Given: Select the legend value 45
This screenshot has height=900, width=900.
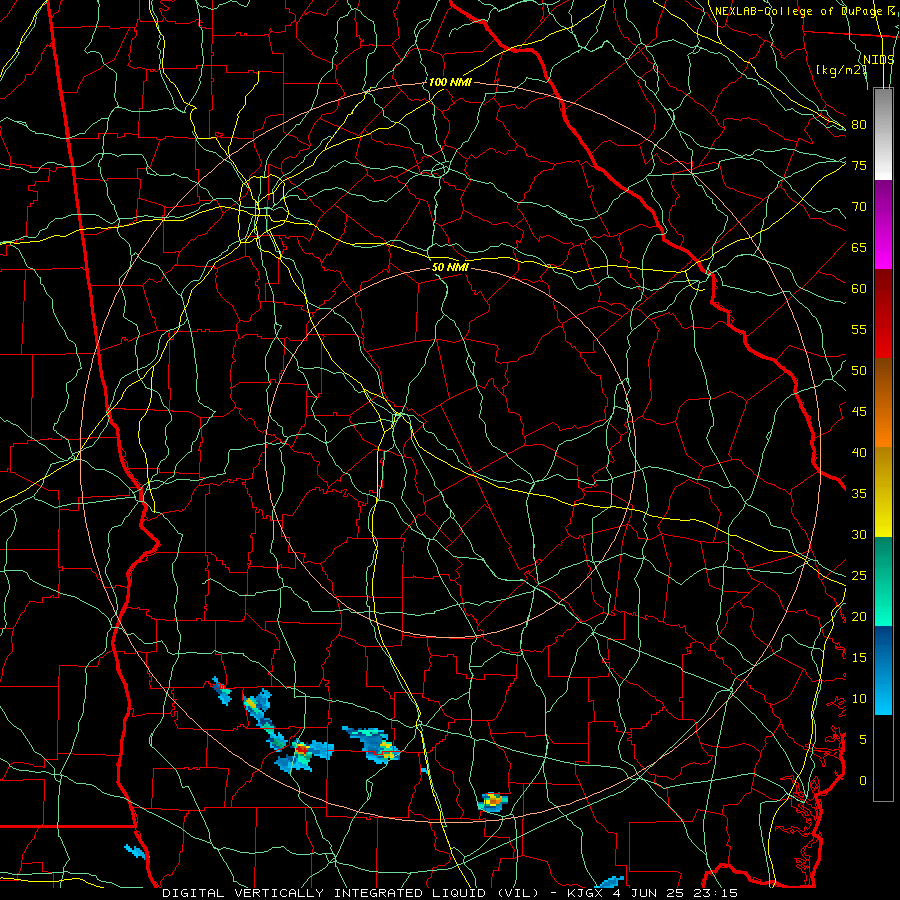Looking at the screenshot, I should [859, 412].
